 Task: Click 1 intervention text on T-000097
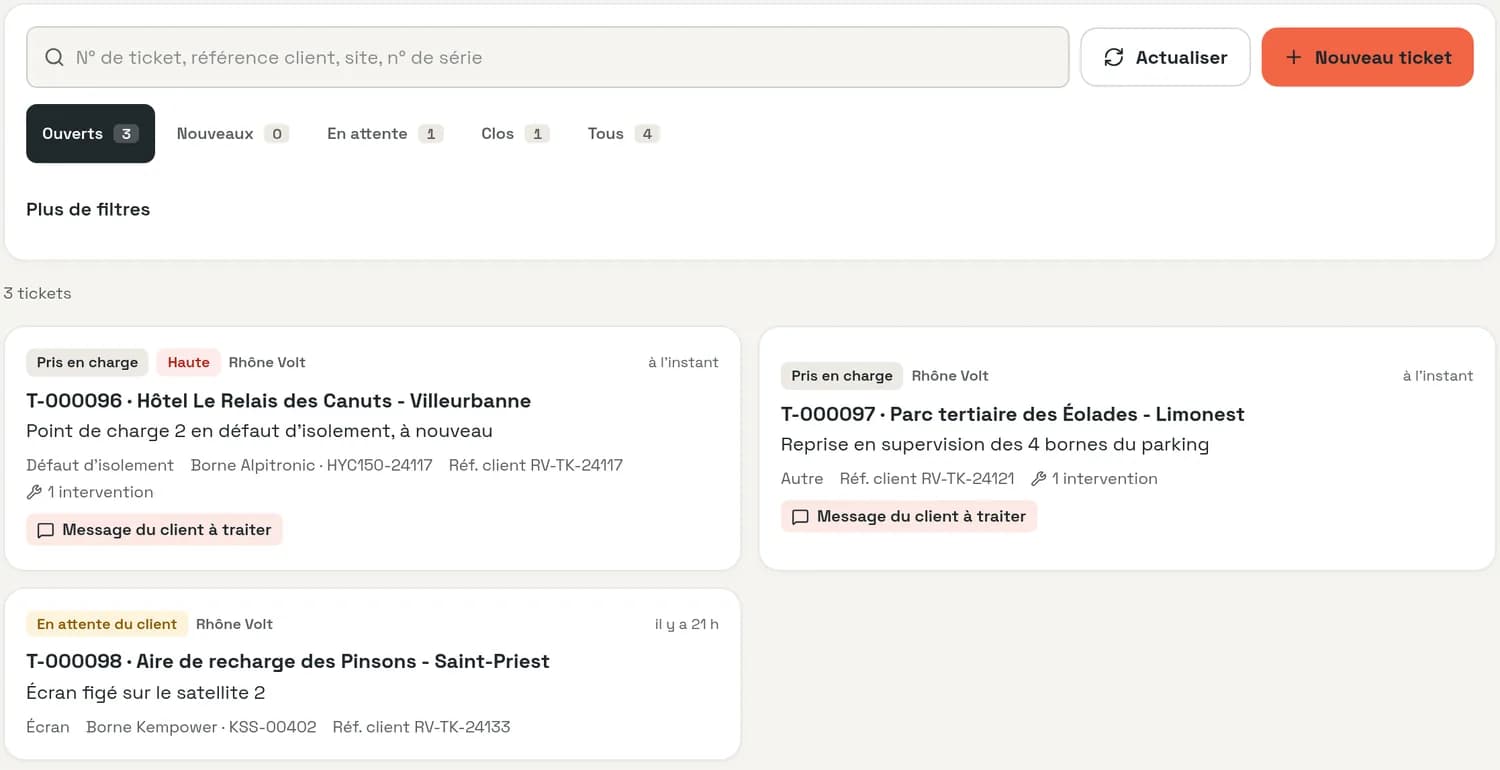pyautogui.click(x=1104, y=479)
